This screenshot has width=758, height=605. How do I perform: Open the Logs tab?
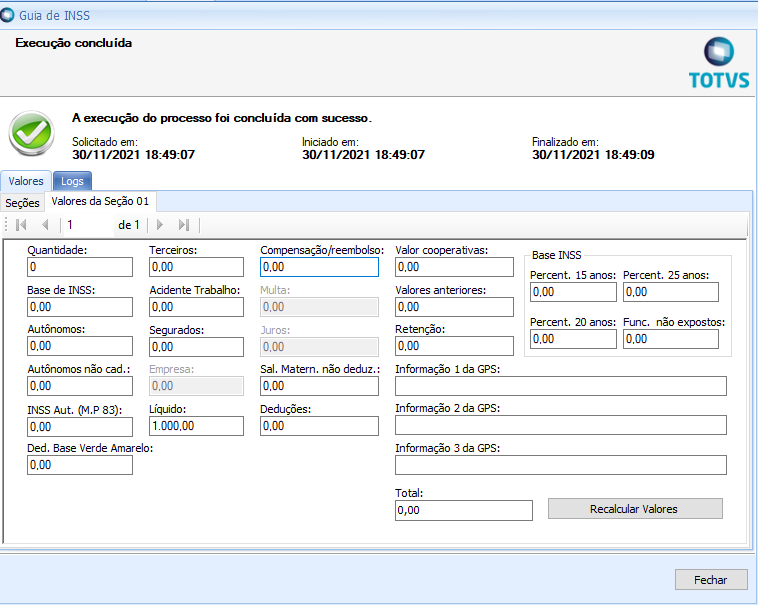72,181
